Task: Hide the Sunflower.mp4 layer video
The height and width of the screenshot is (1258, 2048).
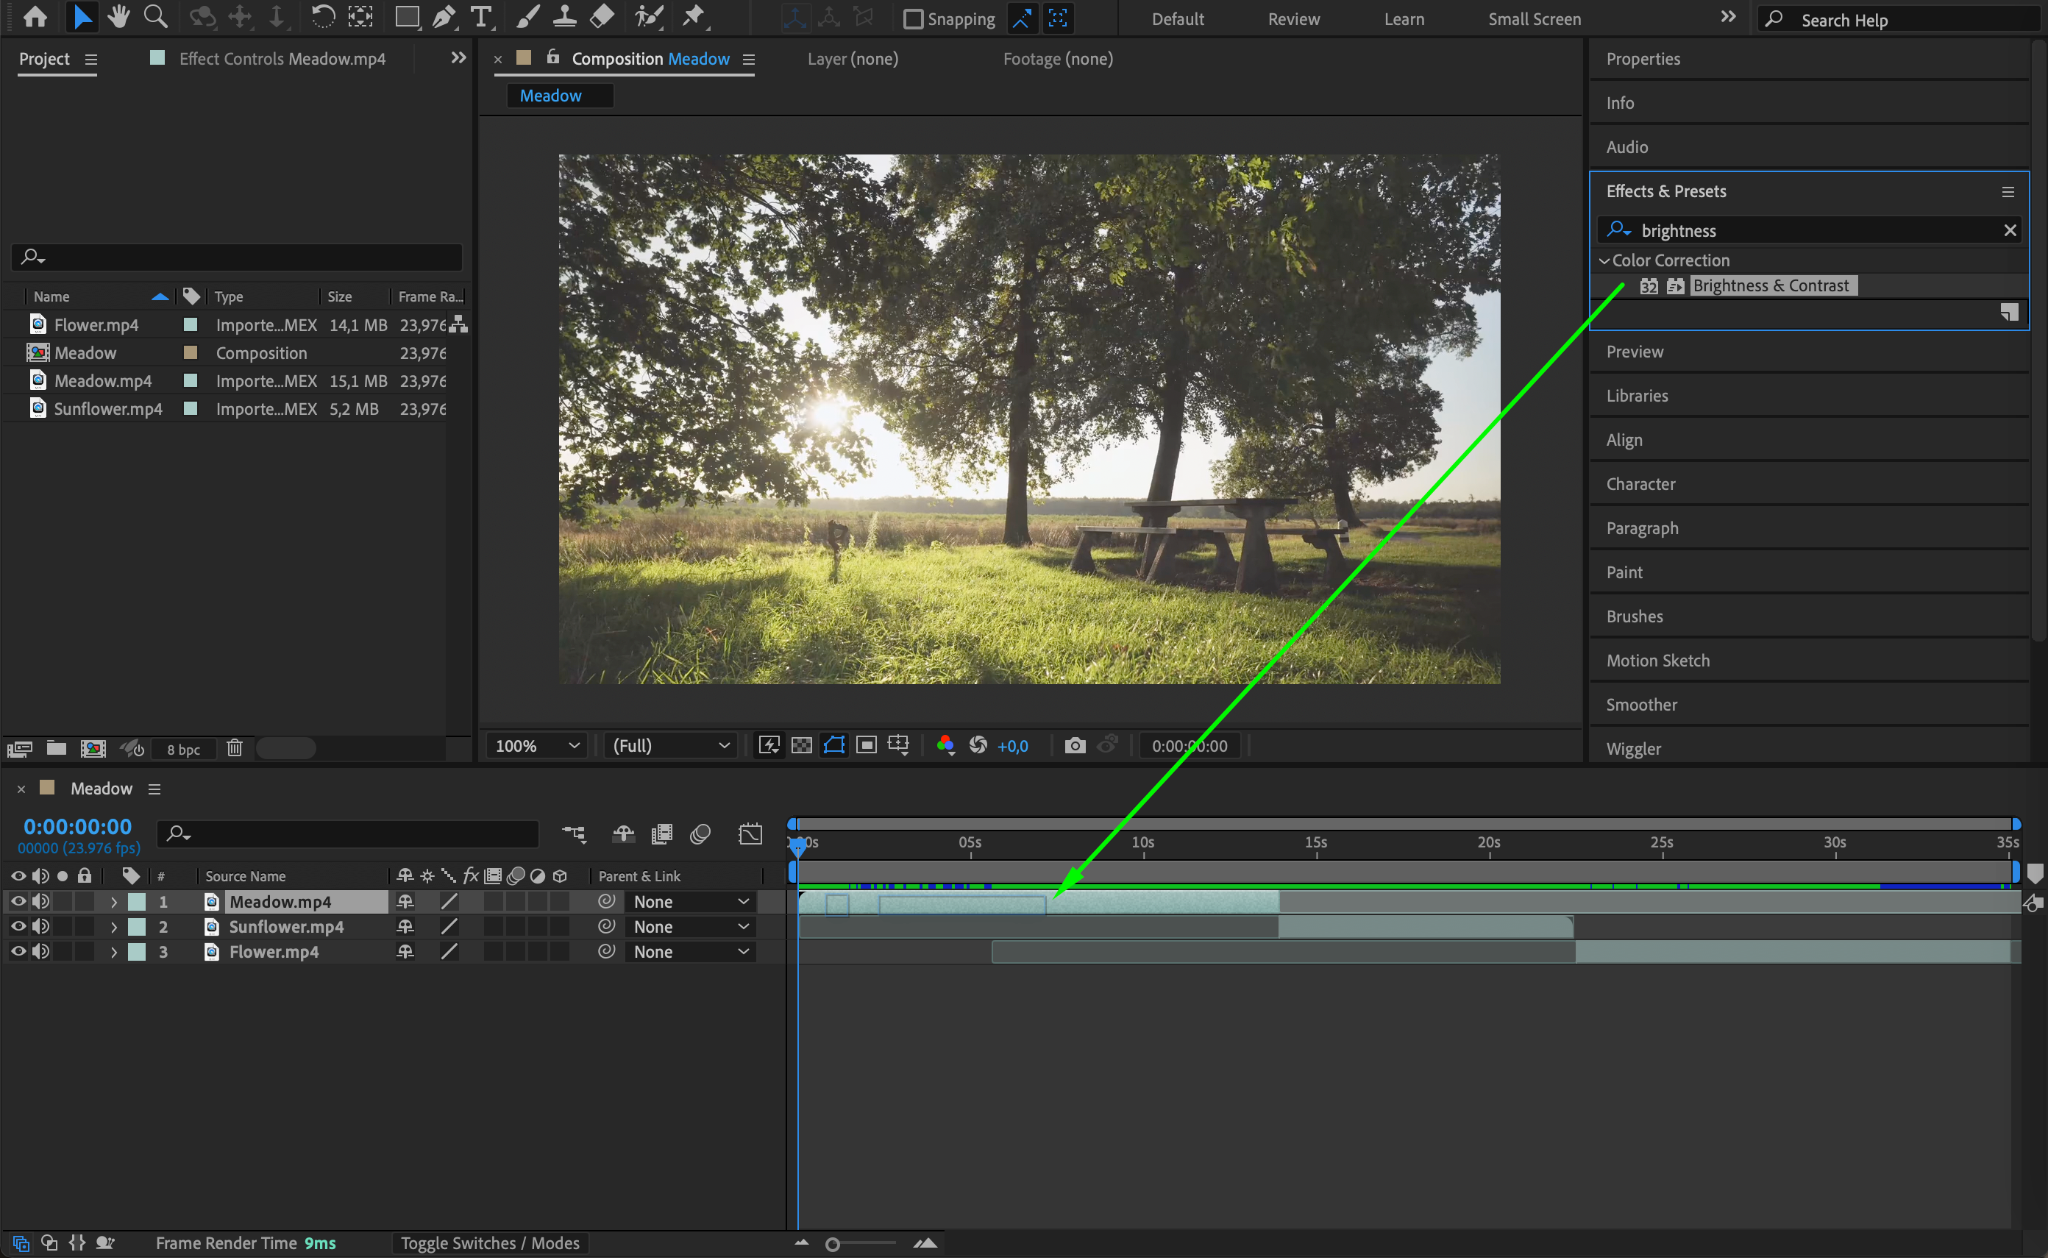Action: (18, 927)
